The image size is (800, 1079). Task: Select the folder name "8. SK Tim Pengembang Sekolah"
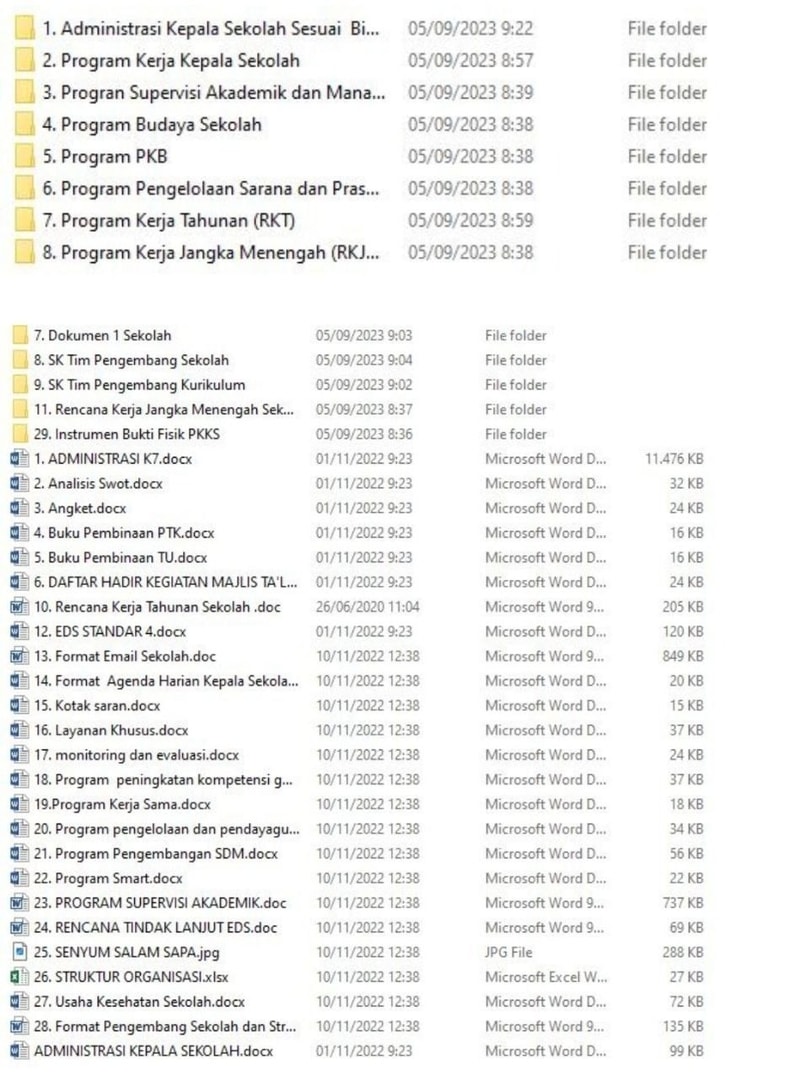coord(131,361)
